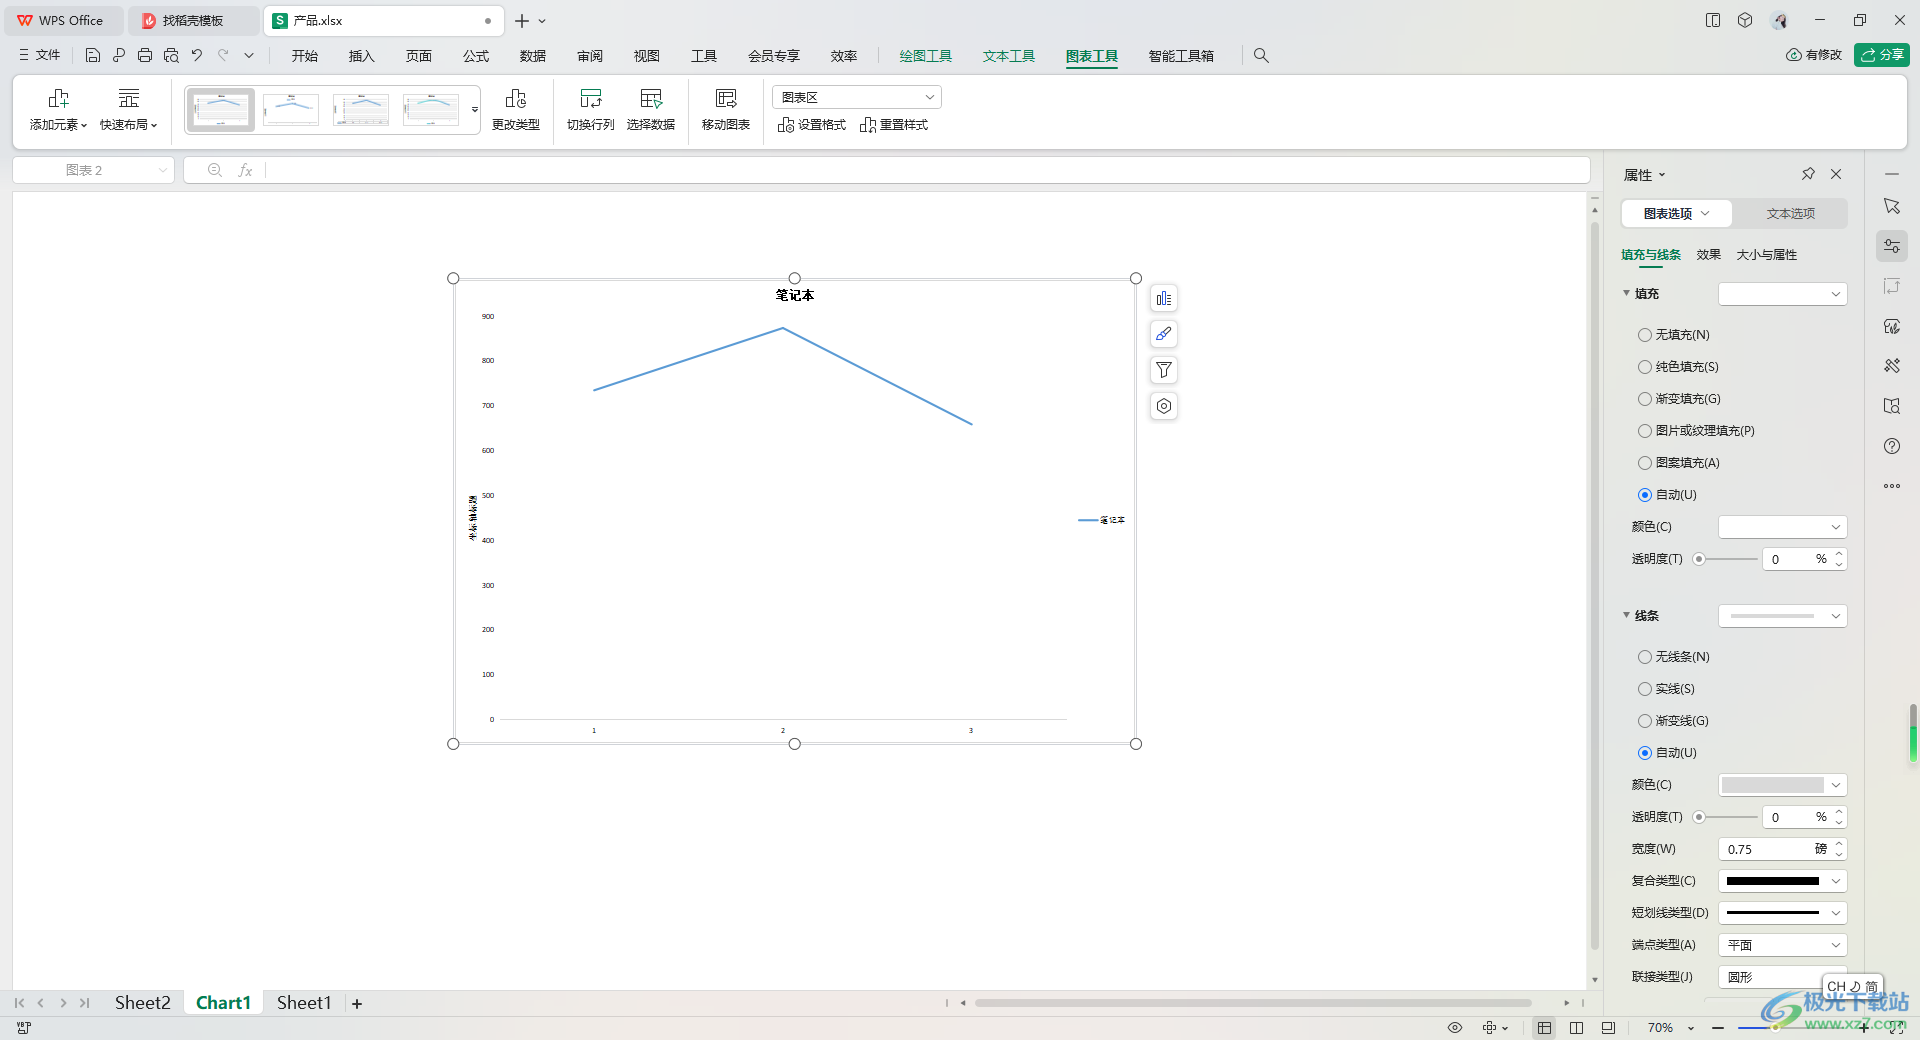Open the chart settings hexagon button
The width and height of the screenshot is (1920, 1040).
pos(1164,407)
